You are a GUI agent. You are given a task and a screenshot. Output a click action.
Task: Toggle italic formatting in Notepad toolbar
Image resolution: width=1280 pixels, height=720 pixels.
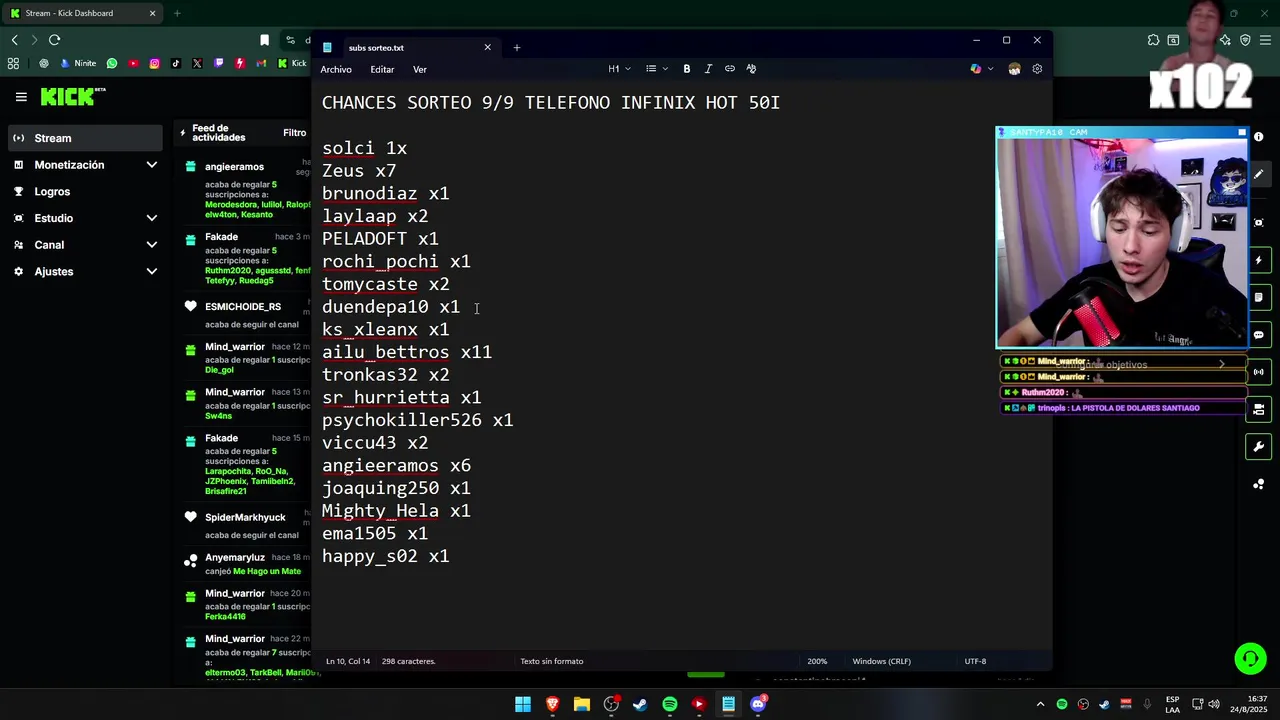(x=708, y=69)
